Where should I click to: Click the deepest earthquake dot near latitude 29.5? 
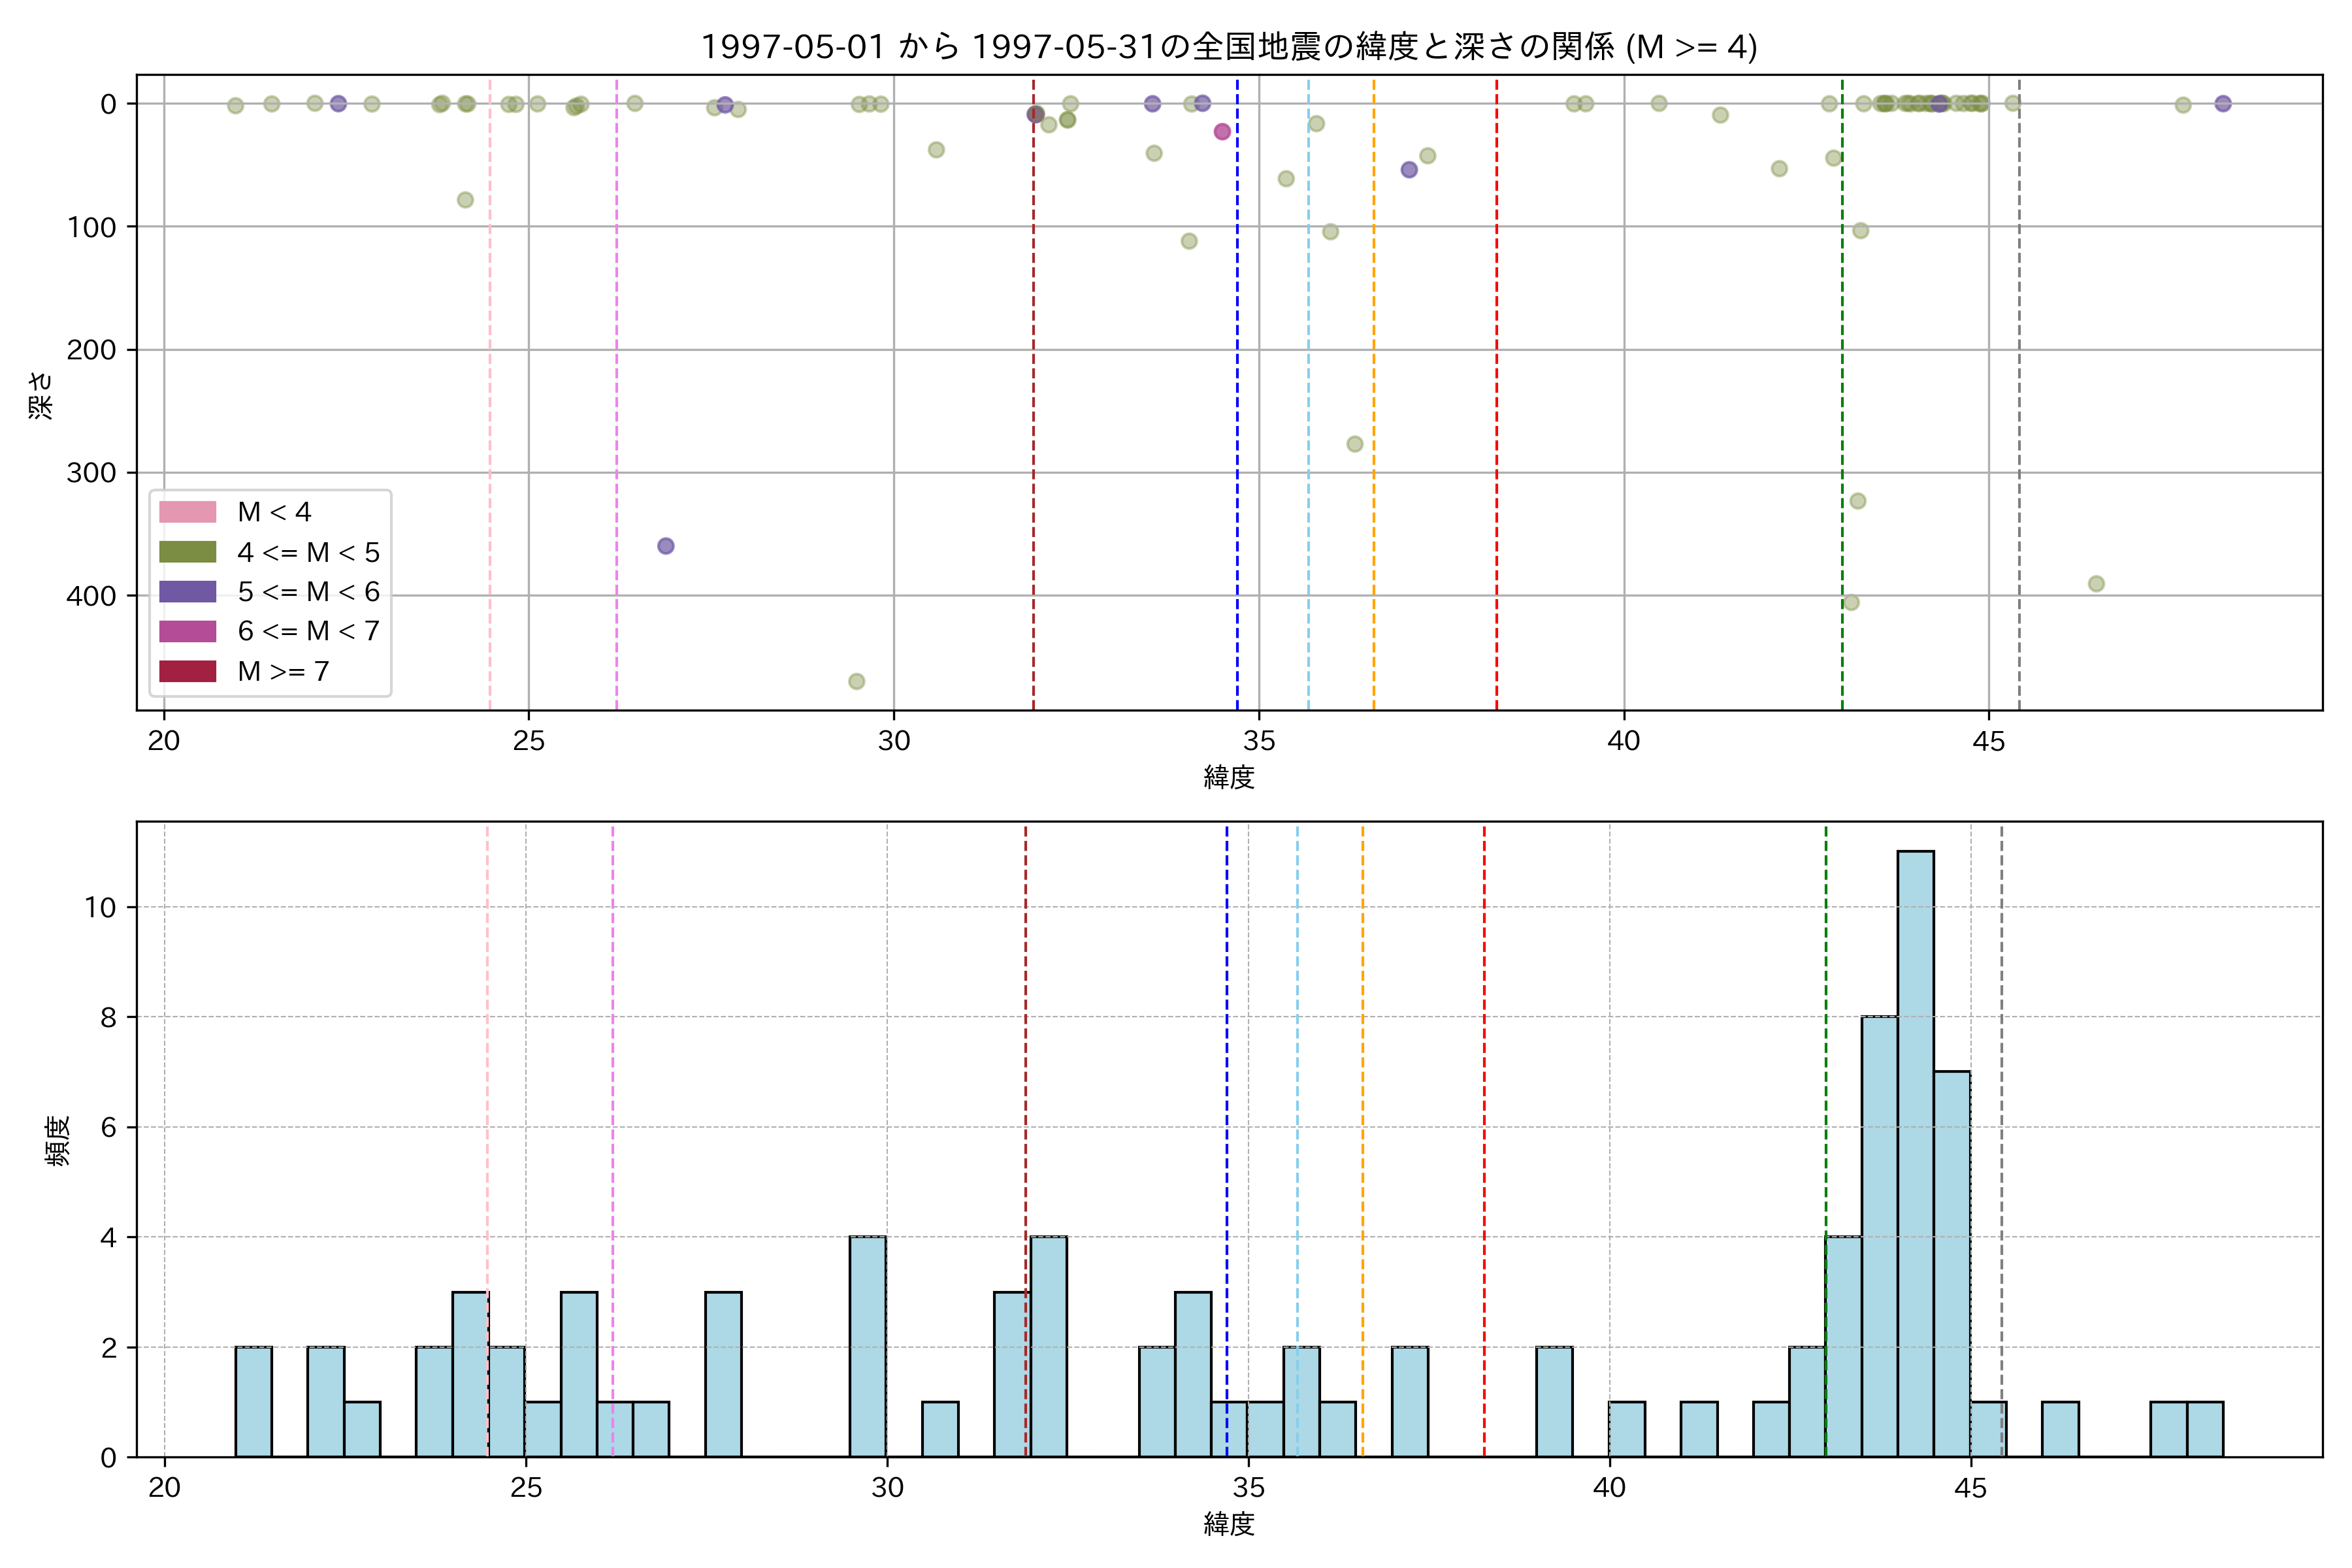point(856,681)
